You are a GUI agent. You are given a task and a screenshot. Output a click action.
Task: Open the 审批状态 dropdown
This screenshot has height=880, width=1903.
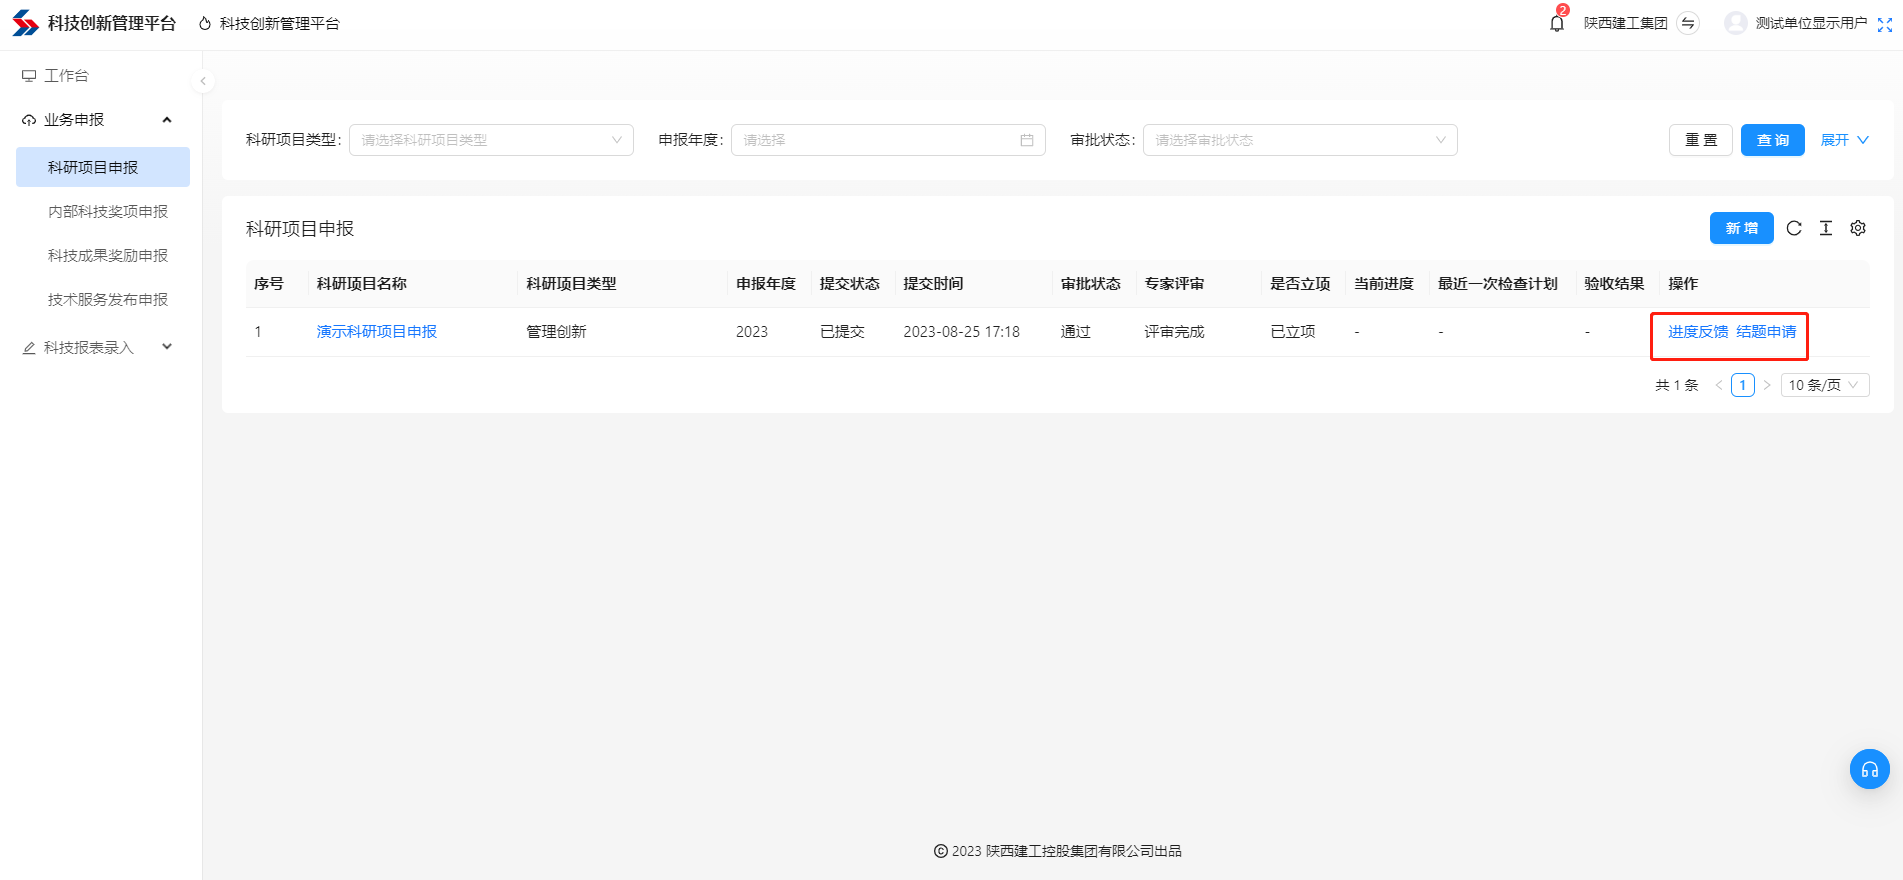(1299, 140)
